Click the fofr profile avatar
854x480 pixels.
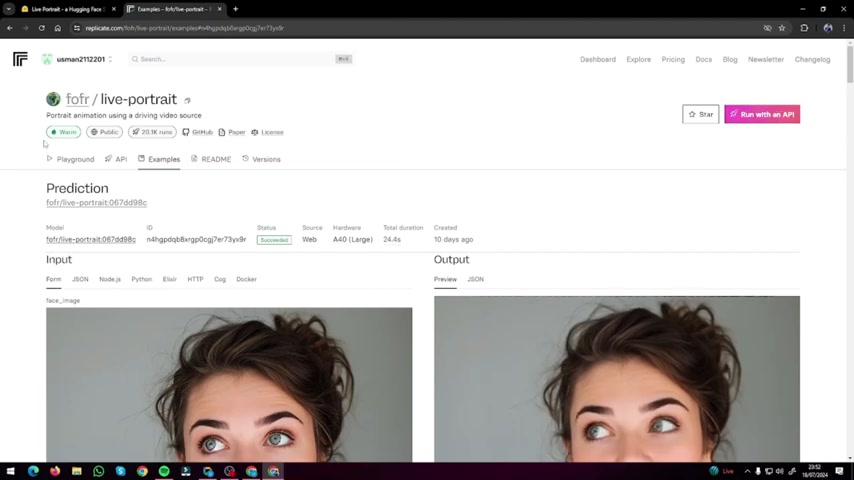coord(53,99)
